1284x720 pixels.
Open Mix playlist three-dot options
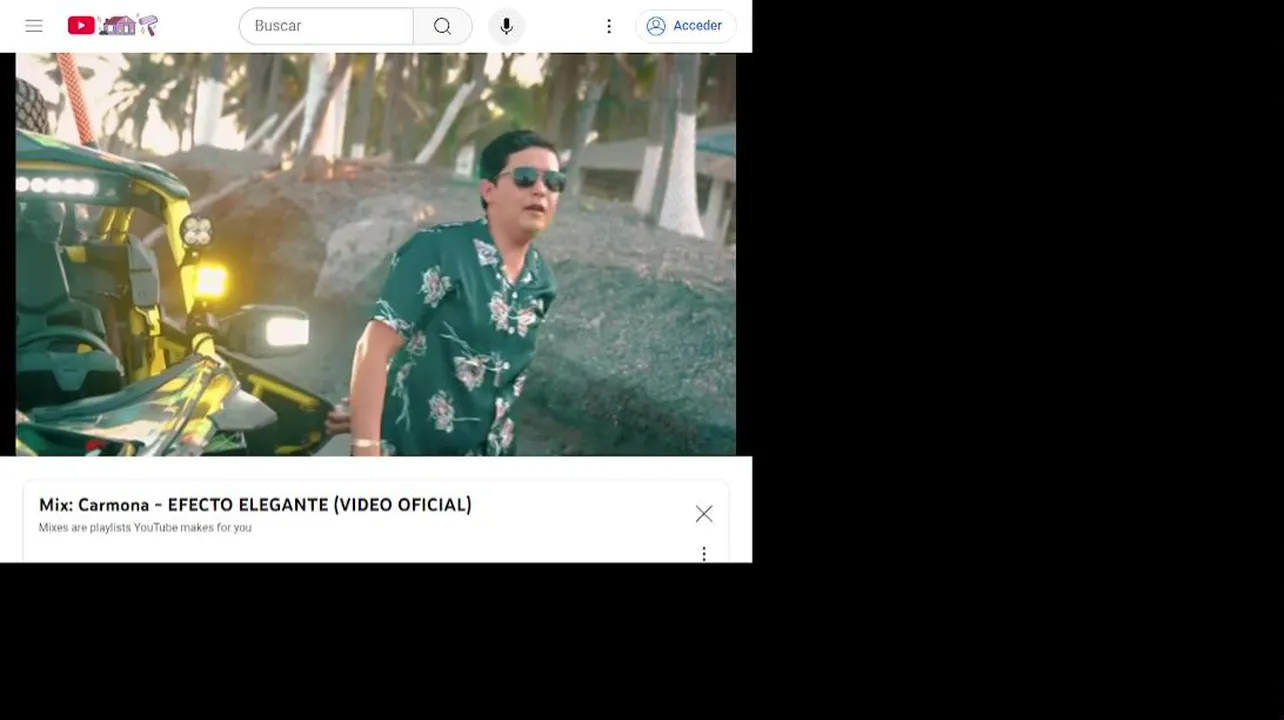coord(704,553)
